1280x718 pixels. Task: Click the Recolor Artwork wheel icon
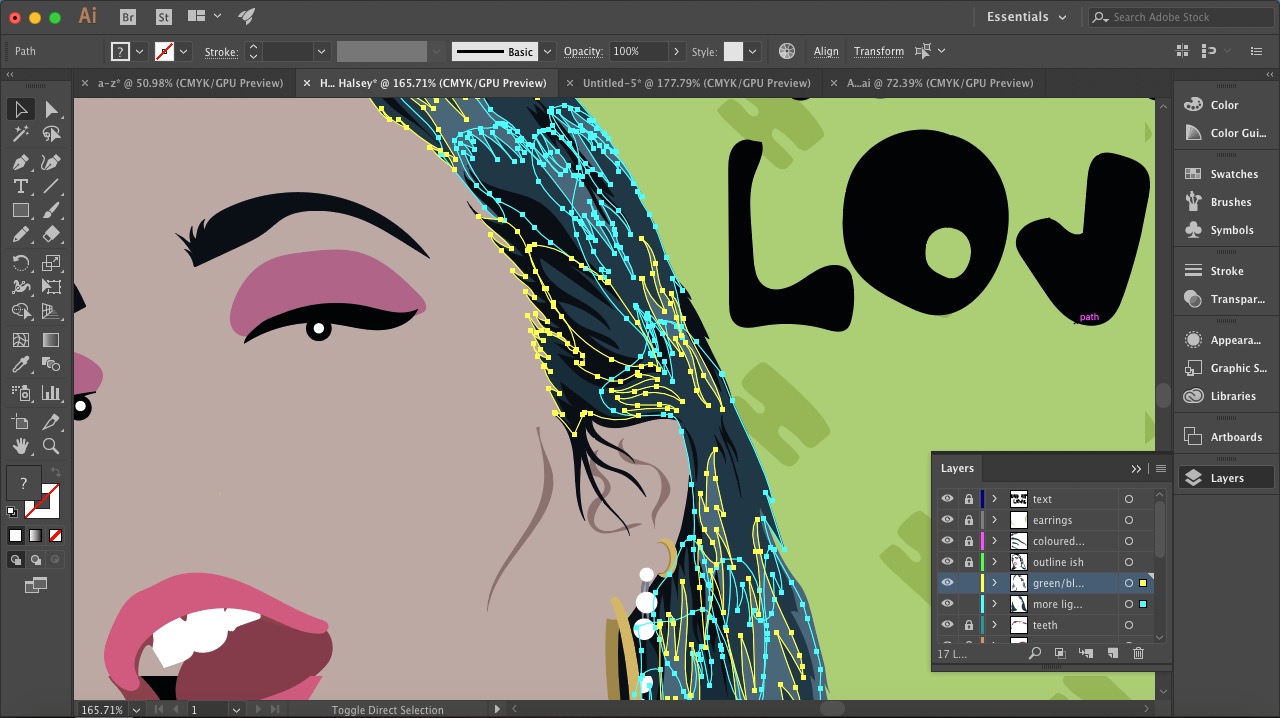[x=787, y=51]
